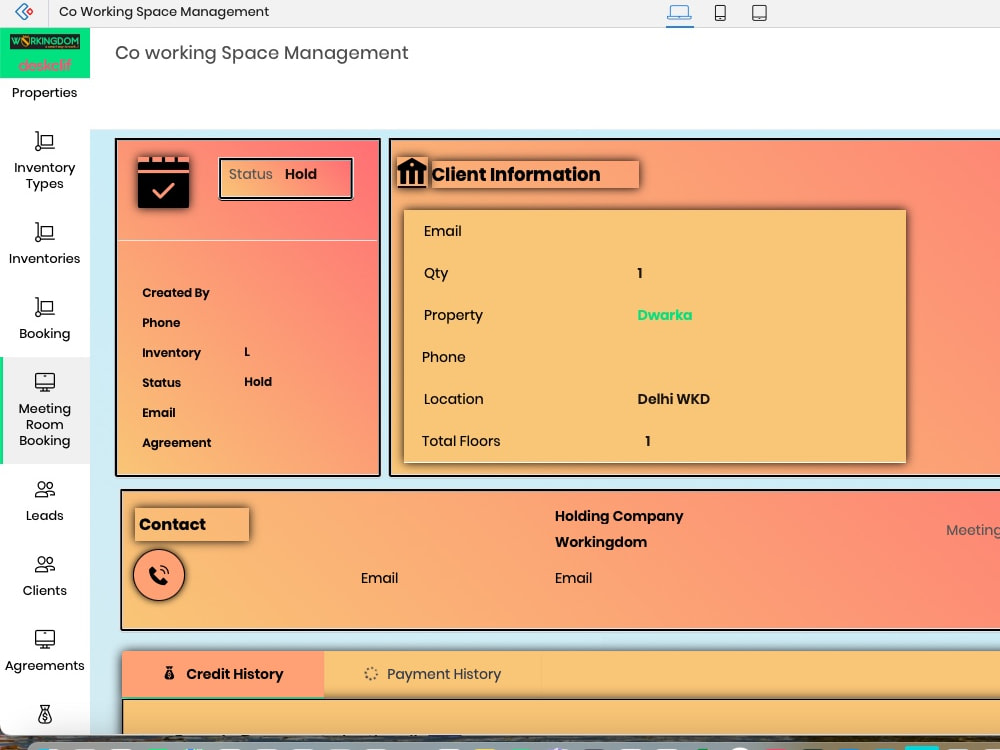Viewport: 1000px width, 750px height.
Task: Click the Contact heading label
Action: click(x=172, y=524)
